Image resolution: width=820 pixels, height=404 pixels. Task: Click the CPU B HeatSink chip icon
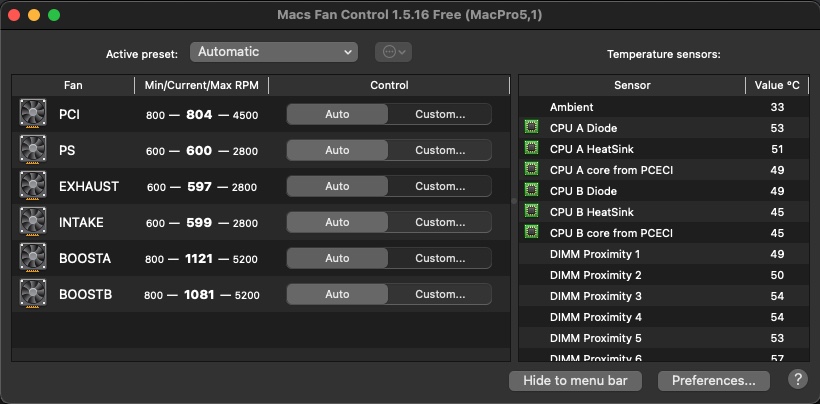[x=532, y=212]
